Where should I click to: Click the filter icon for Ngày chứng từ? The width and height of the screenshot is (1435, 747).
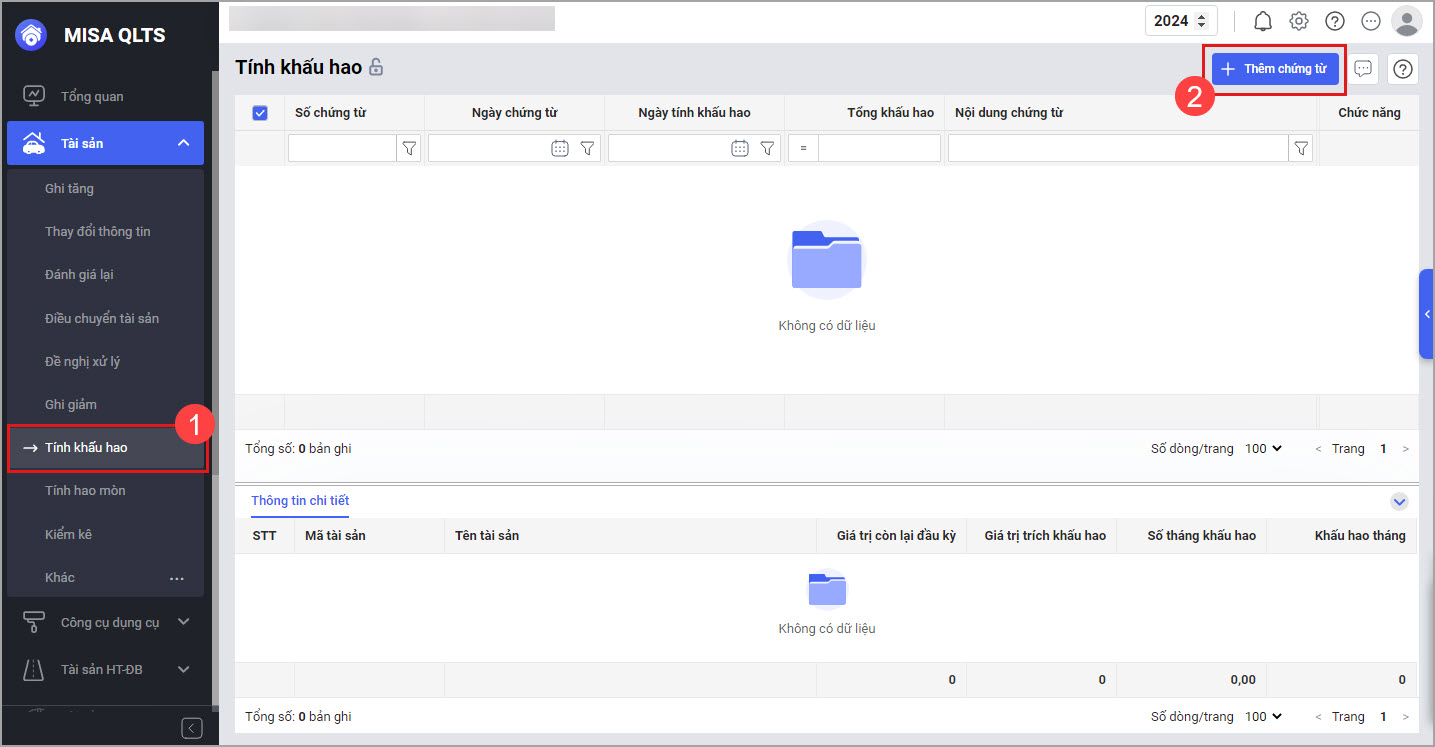click(588, 148)
